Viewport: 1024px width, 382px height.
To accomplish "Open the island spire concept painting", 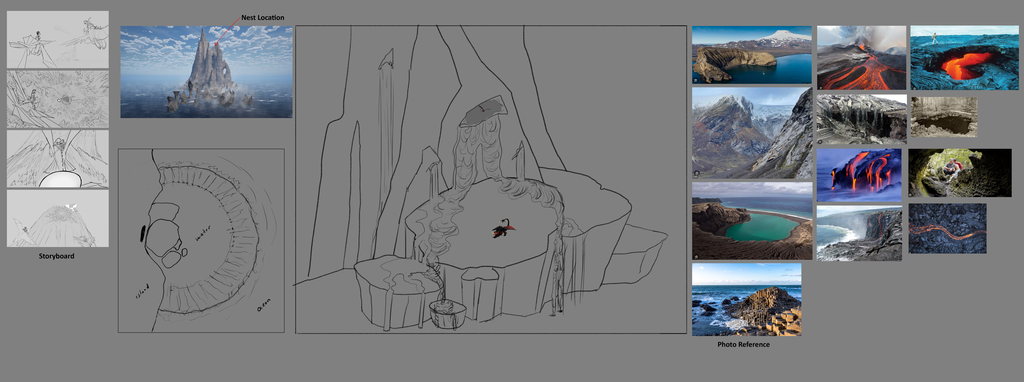I will click(206, 72).
